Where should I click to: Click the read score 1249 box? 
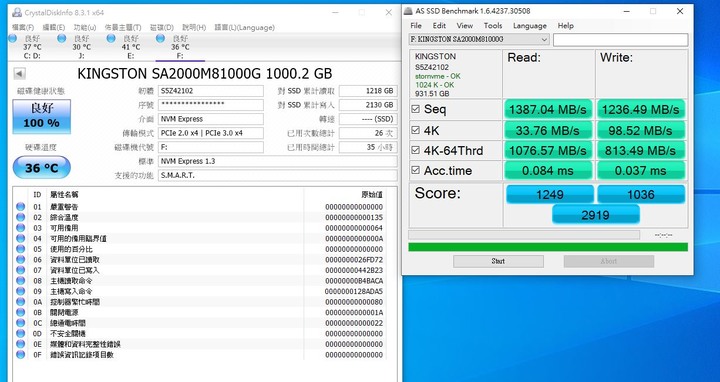pyautogui.click(x=550, y=195)
